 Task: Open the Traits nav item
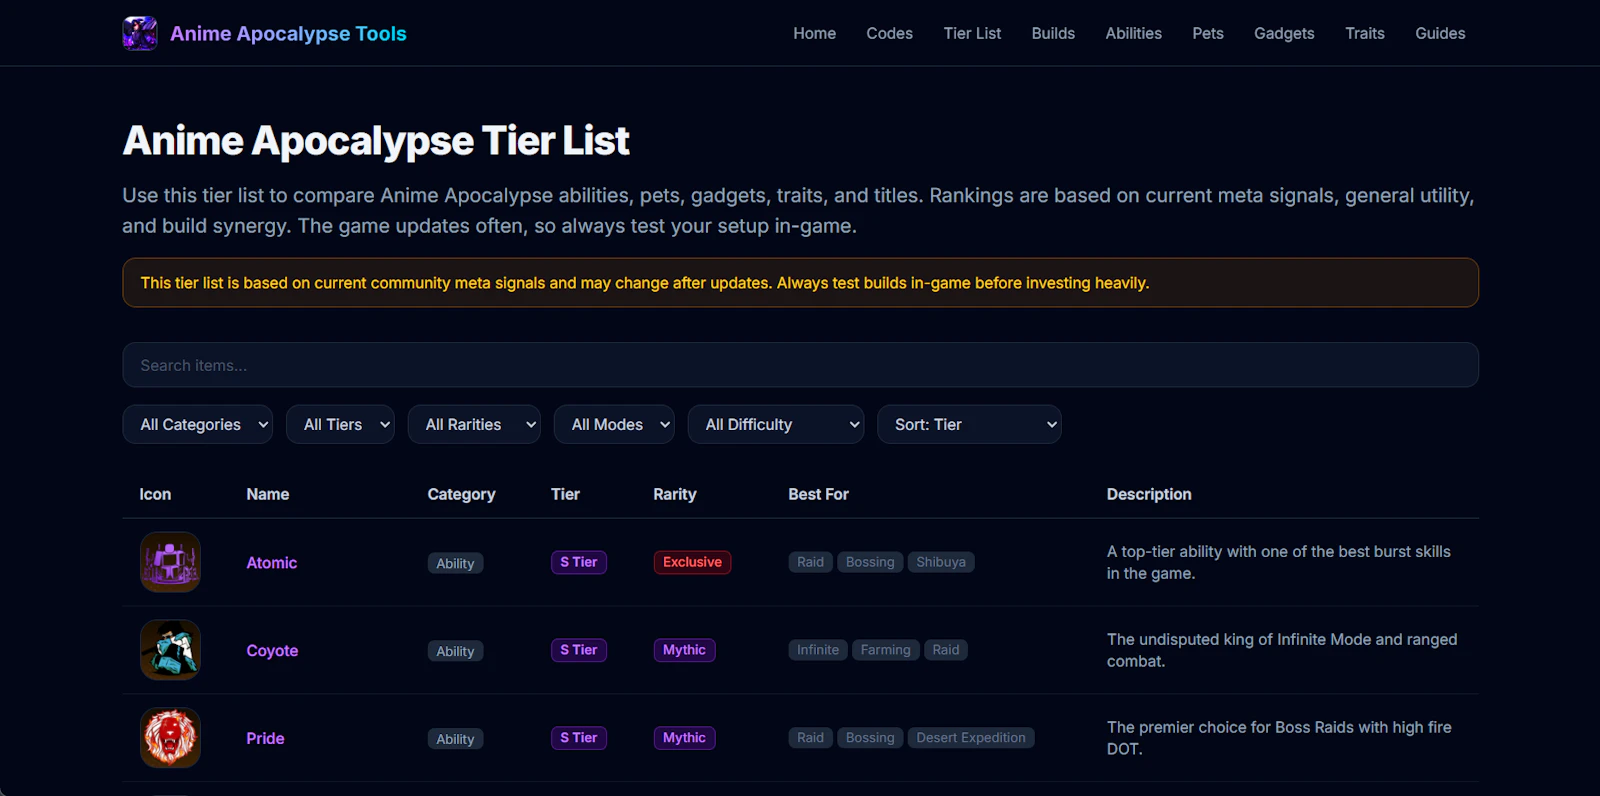point(1365,33)
